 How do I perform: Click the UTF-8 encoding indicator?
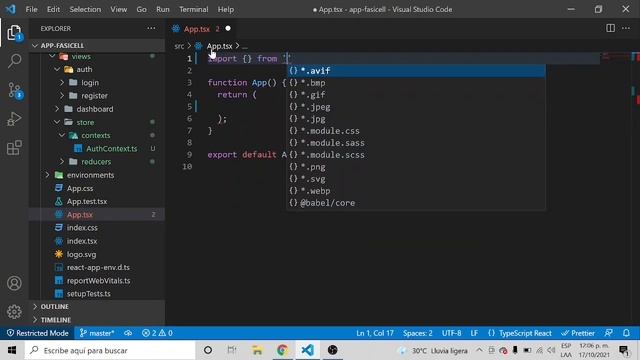pyautogui.click(x=451, y=333)
